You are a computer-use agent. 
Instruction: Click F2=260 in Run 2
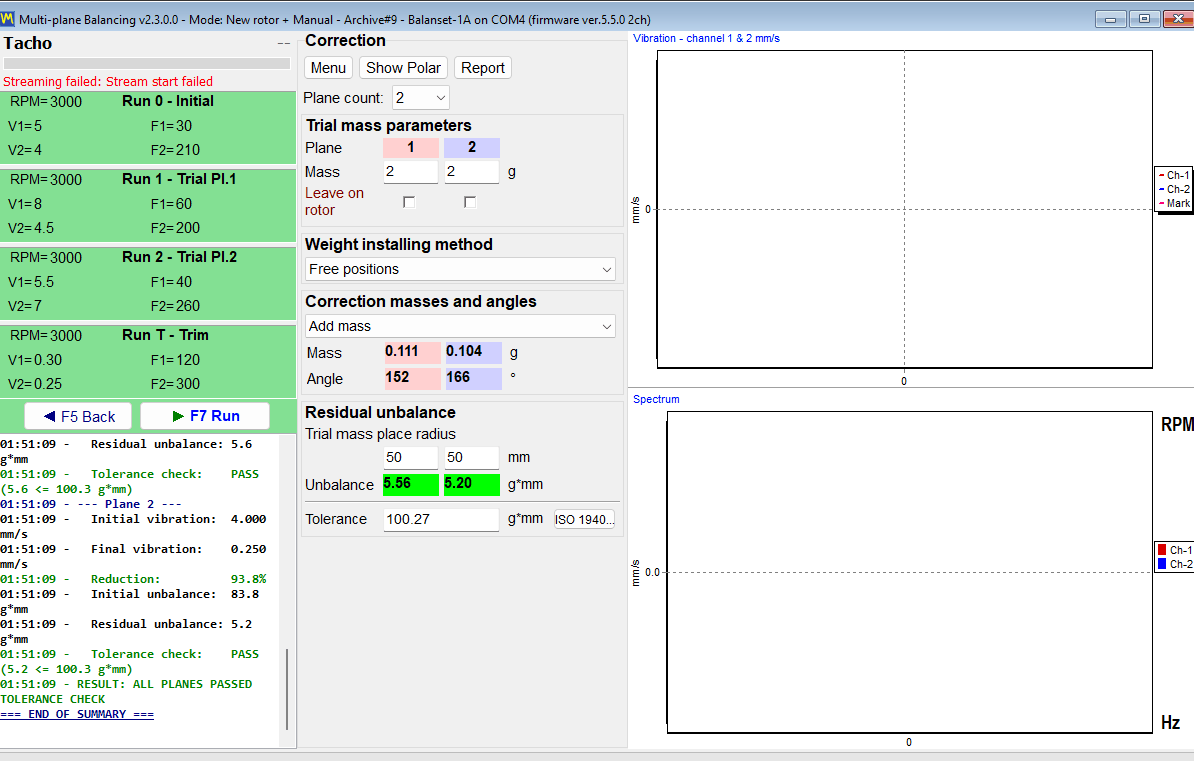click(175, 306)
